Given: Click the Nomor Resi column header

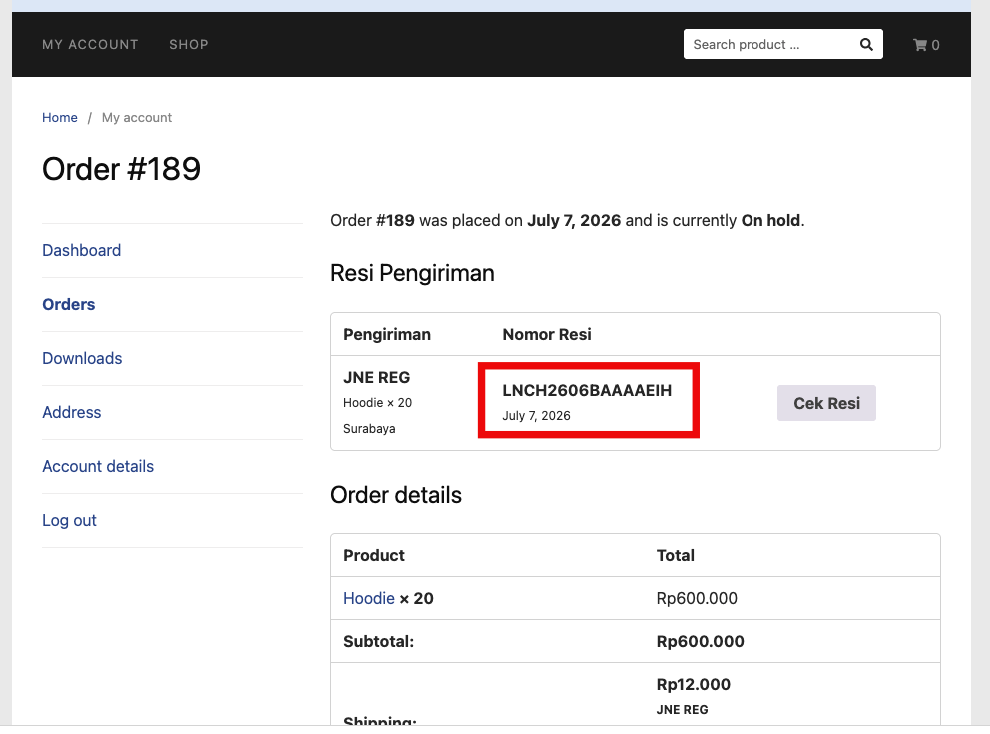Looking at the screenshot, I should [547, 334].
